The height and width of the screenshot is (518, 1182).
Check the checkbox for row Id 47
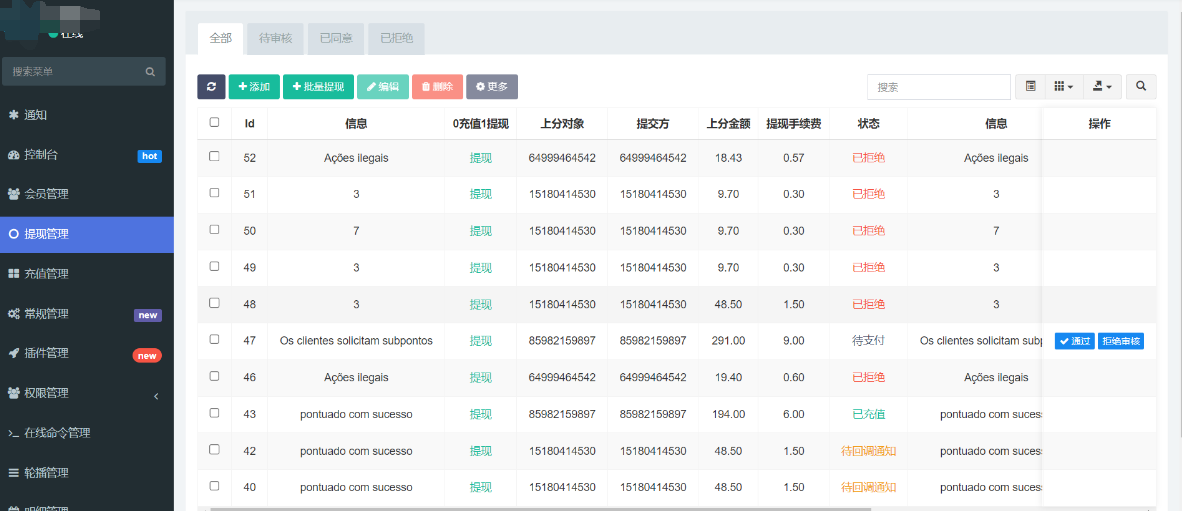(x=214, y=340)
